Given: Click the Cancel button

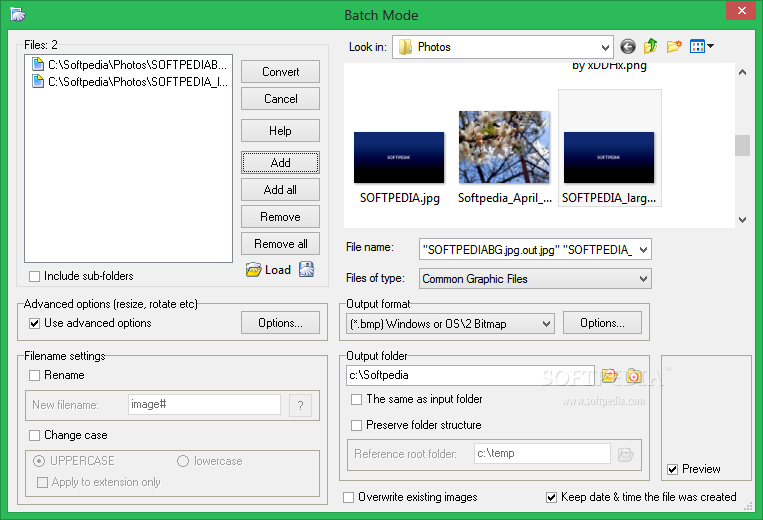Looking at the screenshot, I should pyautogui.click(x=280, y=99).
